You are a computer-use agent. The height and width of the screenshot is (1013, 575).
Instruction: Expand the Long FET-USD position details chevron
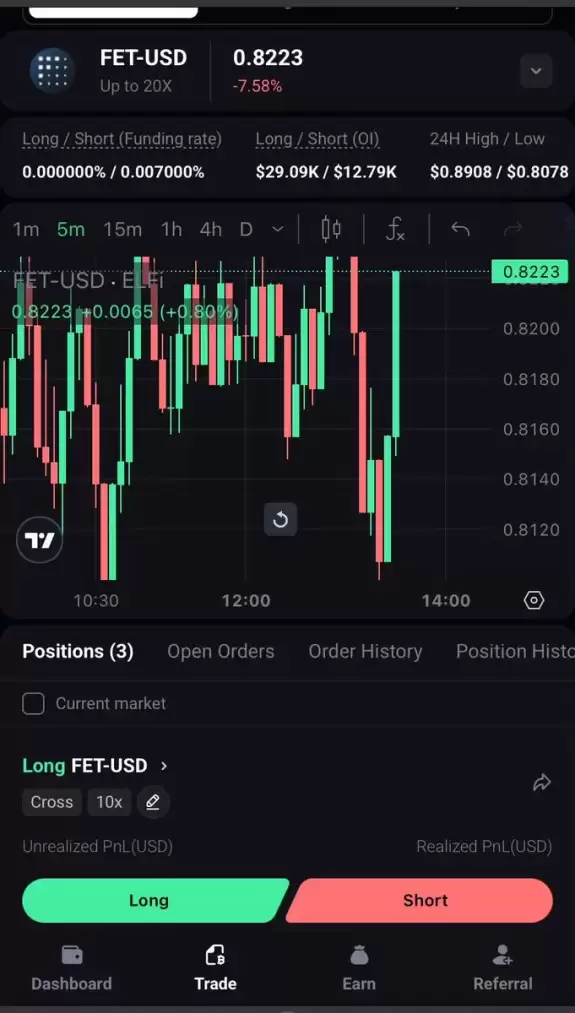[x=164, y=766]
